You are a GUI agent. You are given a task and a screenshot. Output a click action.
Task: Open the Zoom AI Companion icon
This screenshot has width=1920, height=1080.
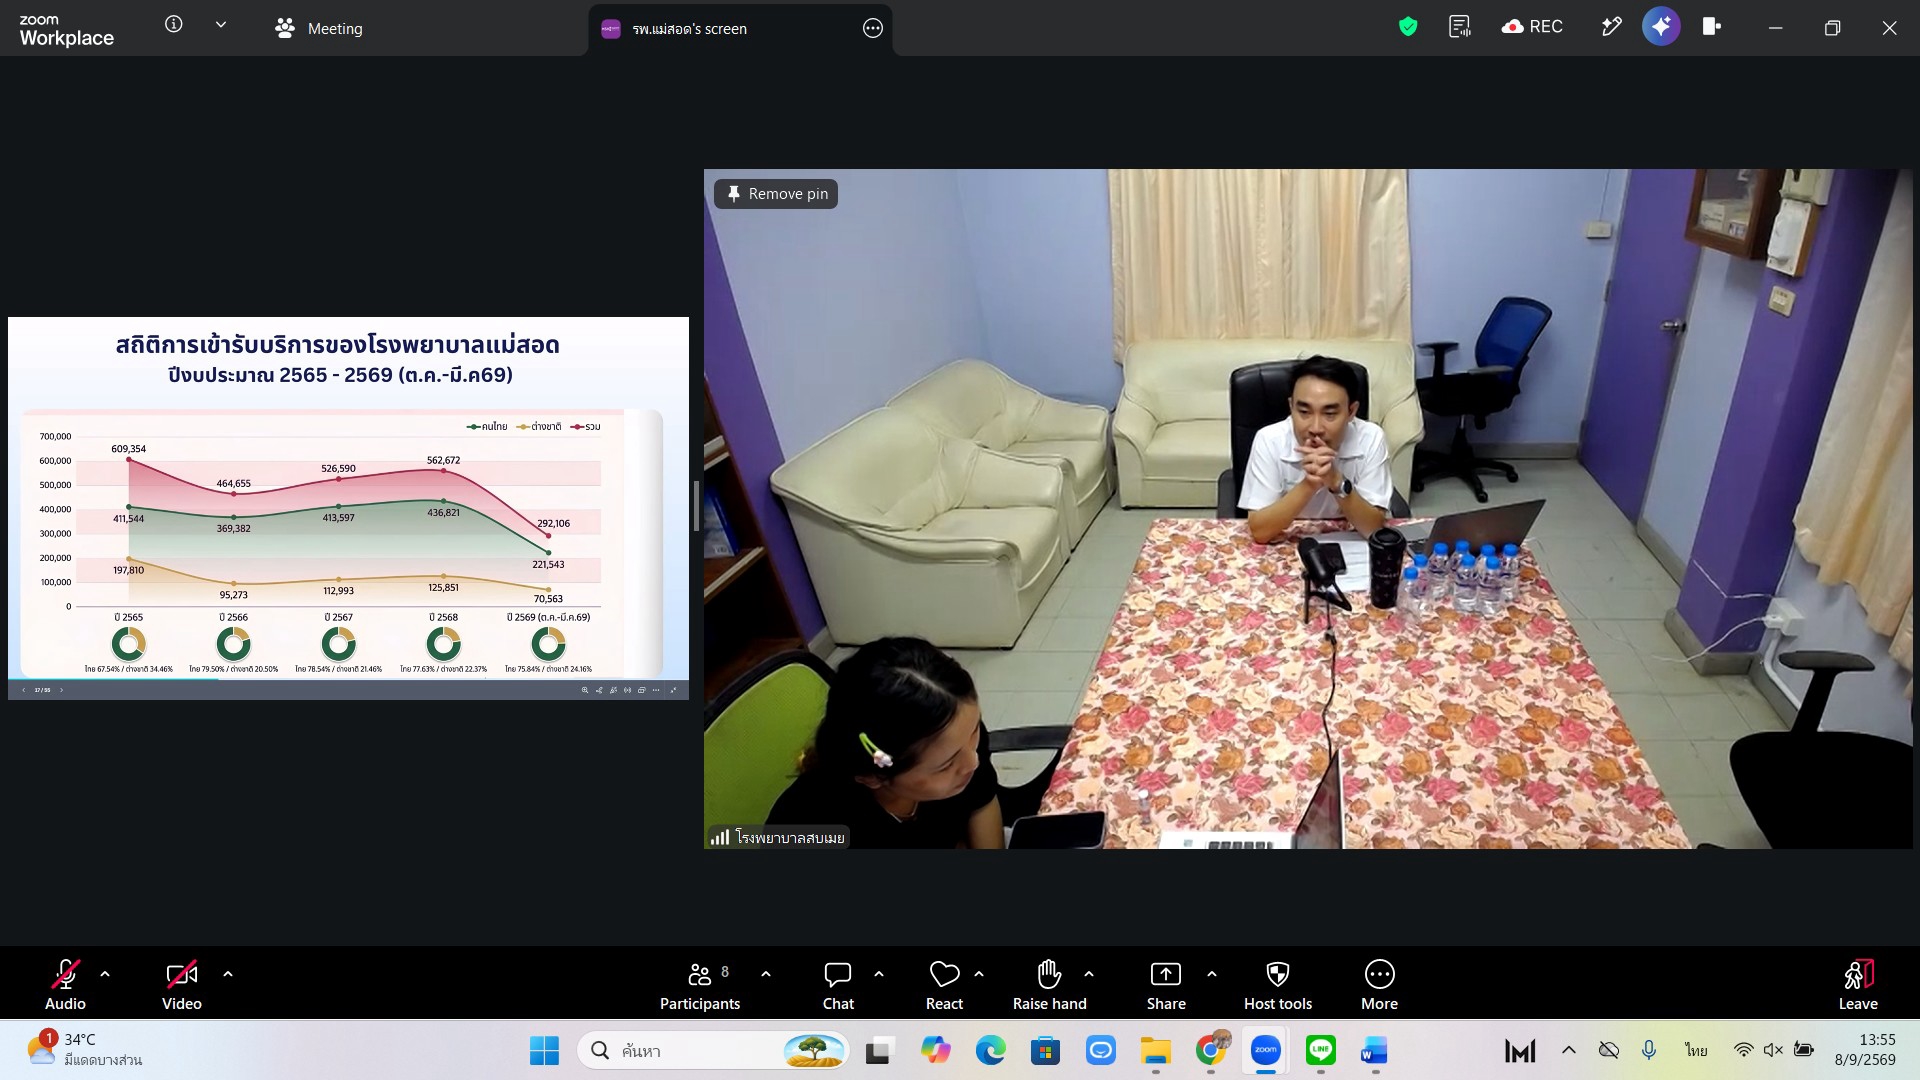tap(1661, 27)
